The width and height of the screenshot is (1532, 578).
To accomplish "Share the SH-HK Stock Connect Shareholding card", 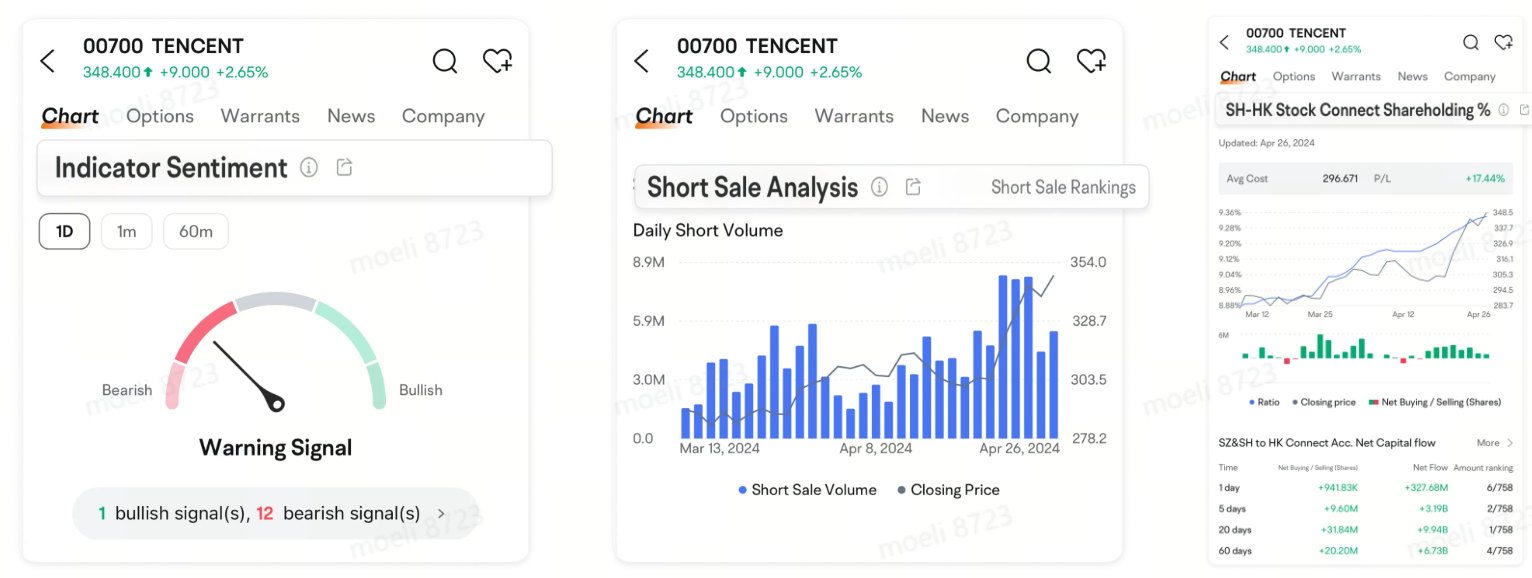I will 1525,110.
